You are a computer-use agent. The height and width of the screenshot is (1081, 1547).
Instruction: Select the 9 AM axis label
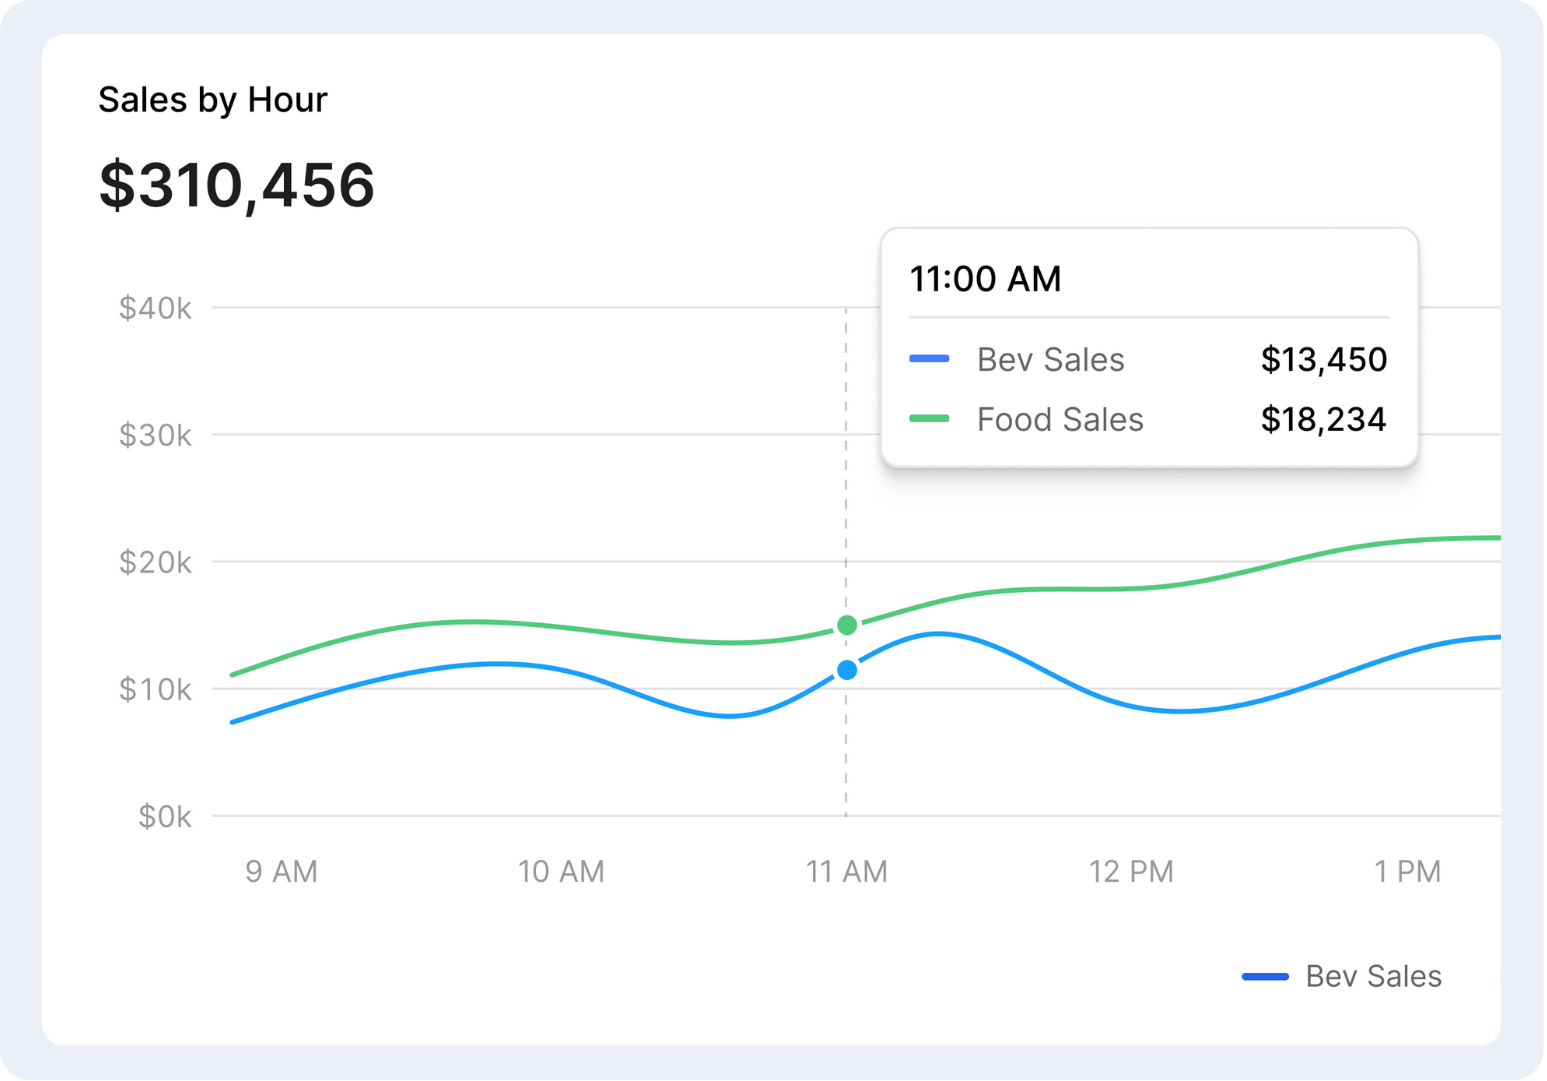pyautogui.click(x=281, y=871)
